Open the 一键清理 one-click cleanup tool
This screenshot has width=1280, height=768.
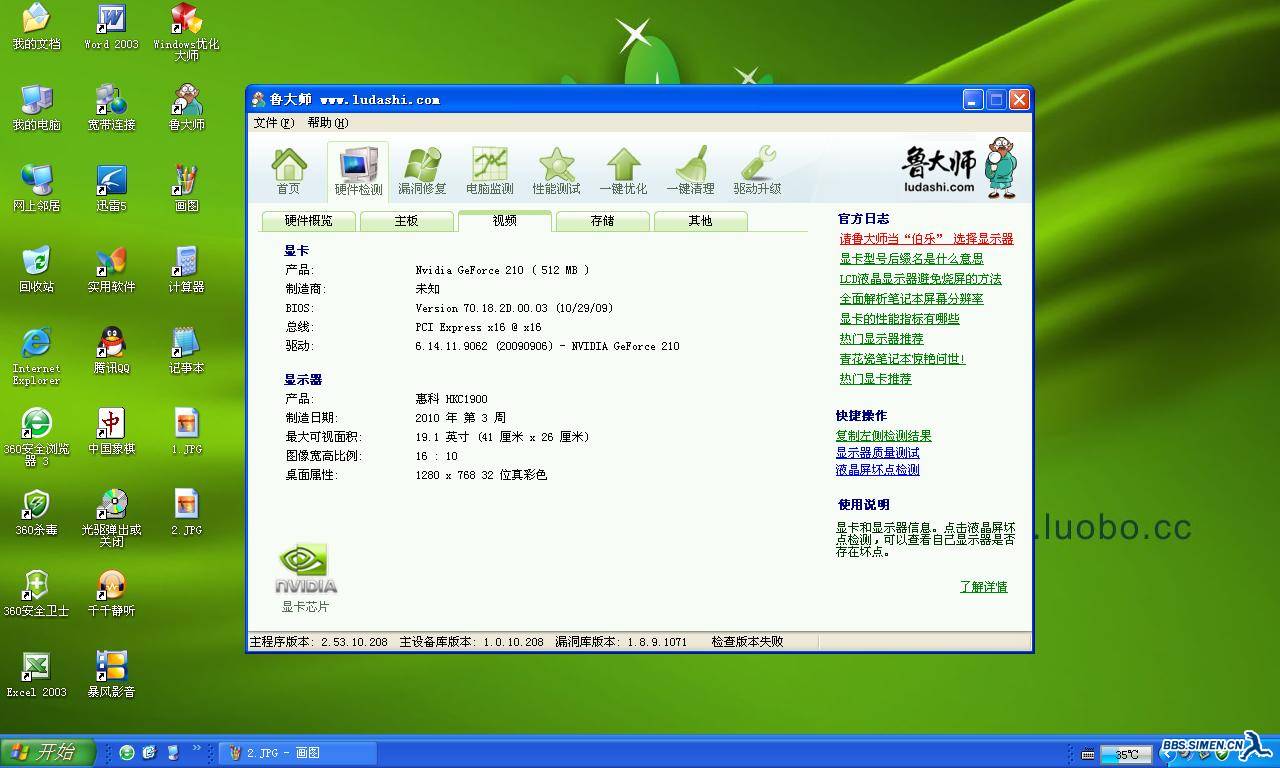coord(690,171)
